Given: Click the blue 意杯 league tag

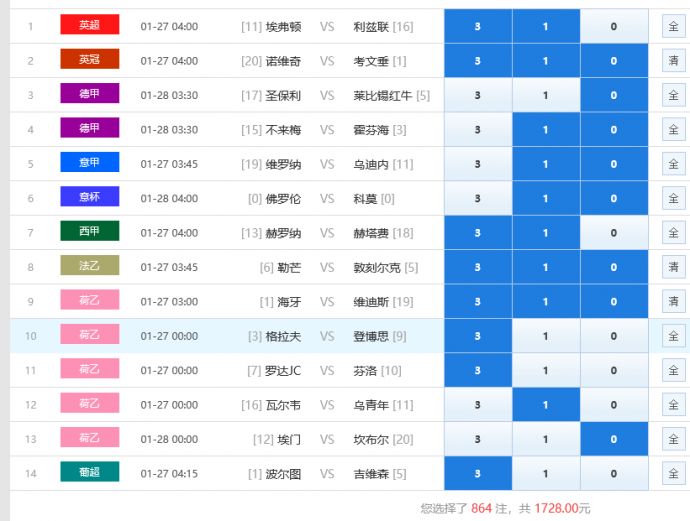Looking at the screenshot, I should (89, 197).
